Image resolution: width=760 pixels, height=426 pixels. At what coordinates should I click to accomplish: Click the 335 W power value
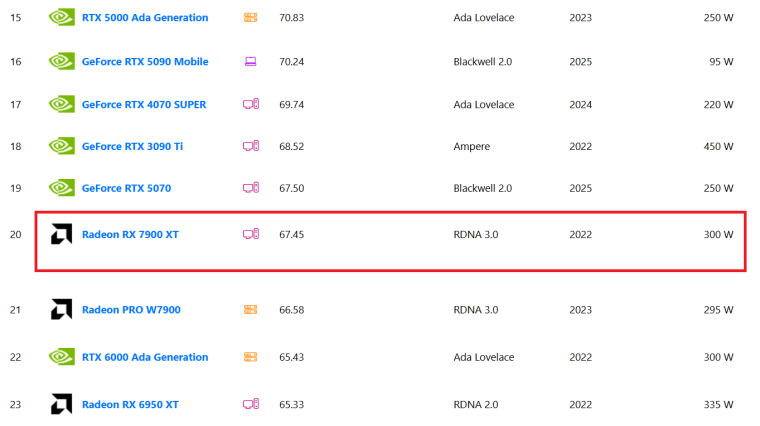[x=718, y=405]
